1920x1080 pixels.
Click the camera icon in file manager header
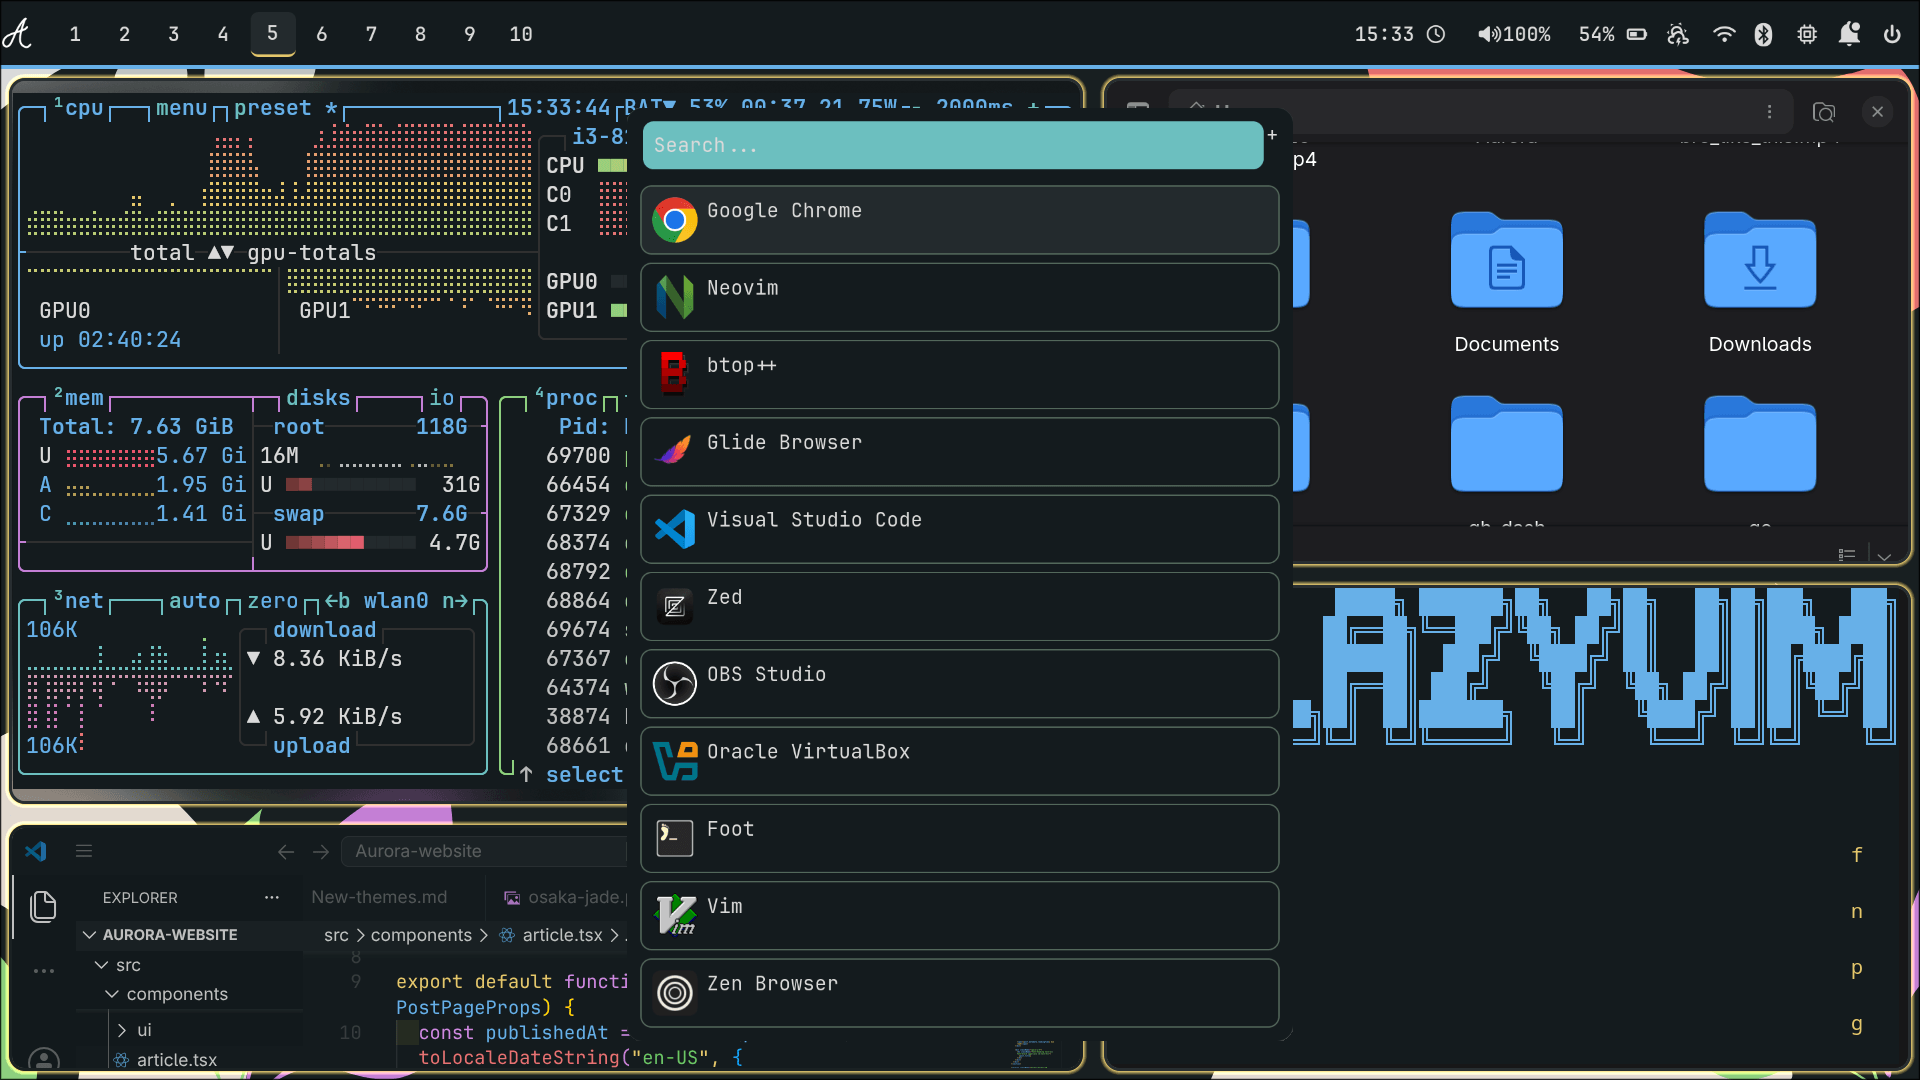pyautogui.click(x=1824, y=112)
